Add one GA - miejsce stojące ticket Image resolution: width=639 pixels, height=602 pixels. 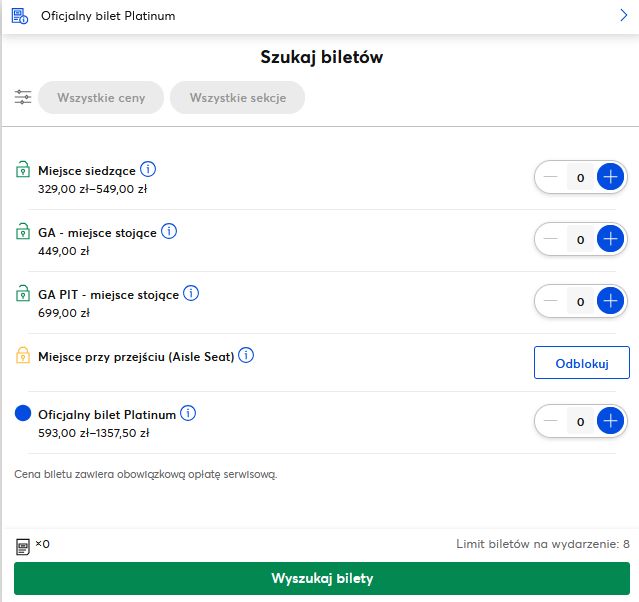(x=610, y=240)
